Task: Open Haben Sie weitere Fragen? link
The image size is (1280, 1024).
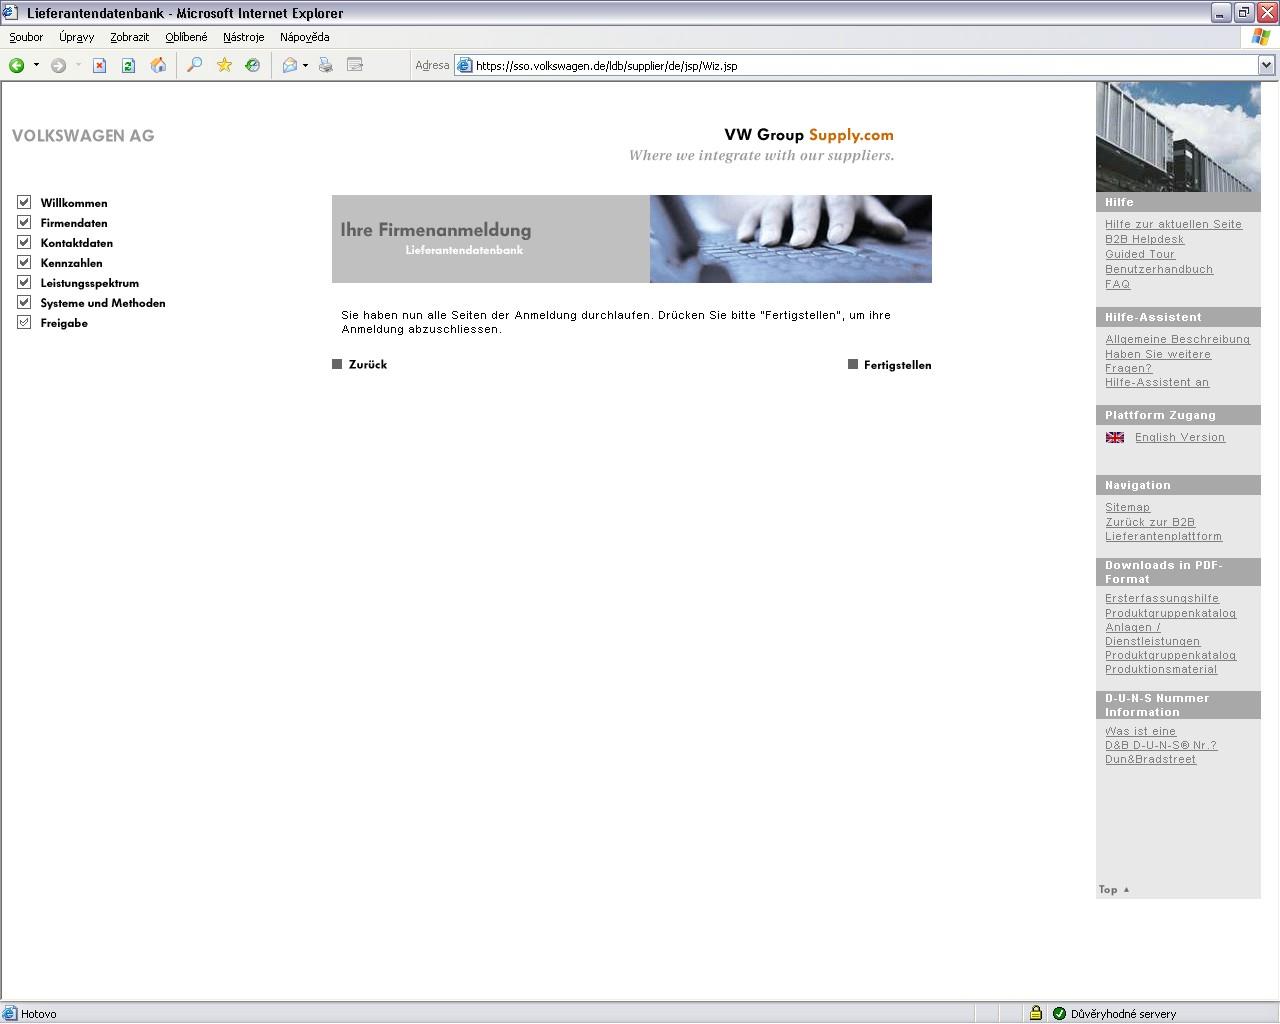Action: (x=1158, y=361)
